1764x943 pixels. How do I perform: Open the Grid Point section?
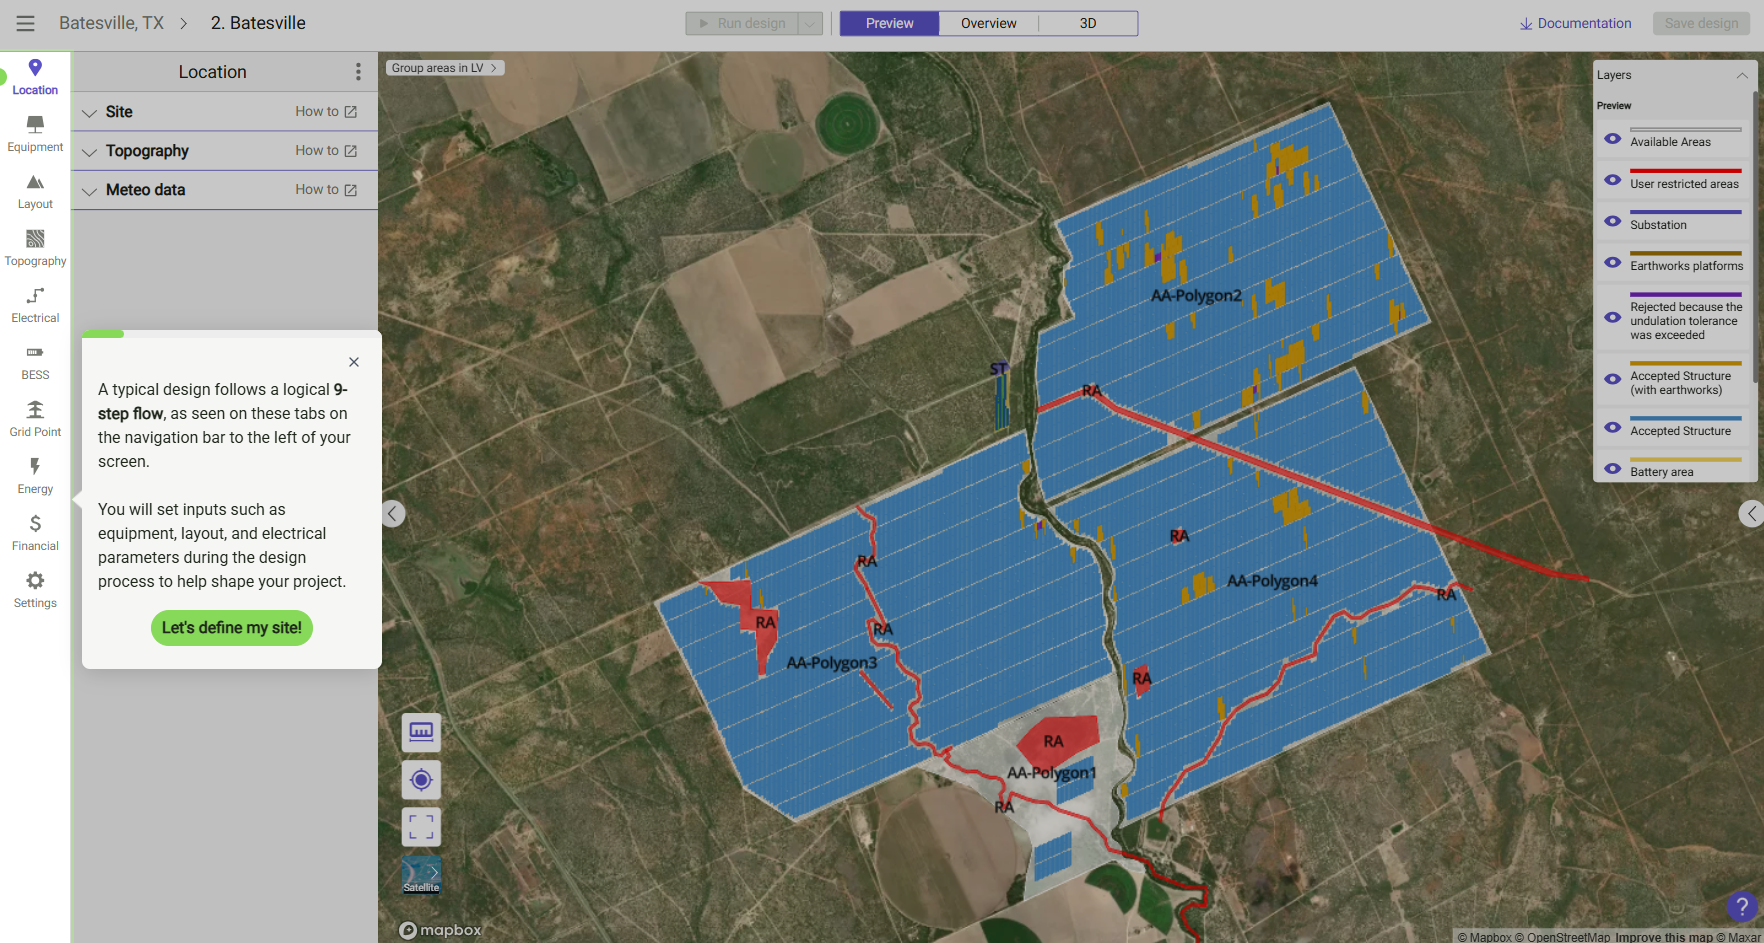click(x=35, y=418)
